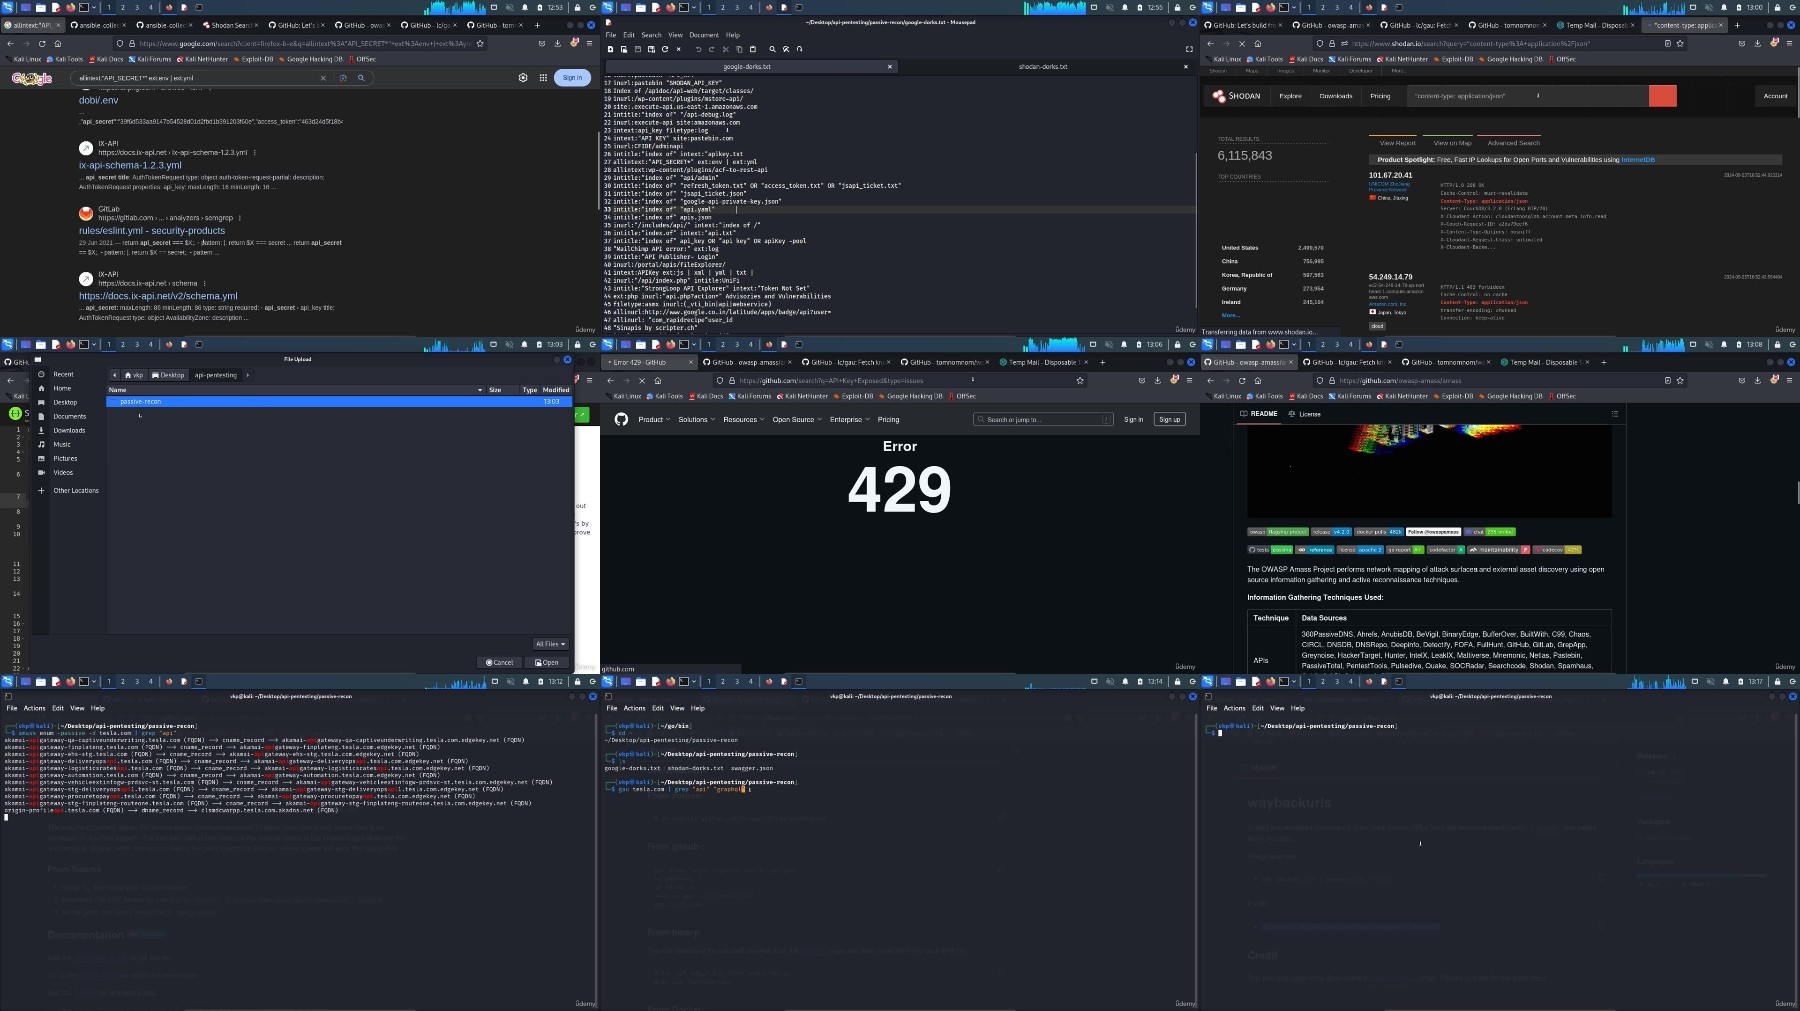Image resolution: width=1800 pixels, height=1011 pixels.
Task: Open the Document menu in Mousepad
Action: [x=703, y=34]
